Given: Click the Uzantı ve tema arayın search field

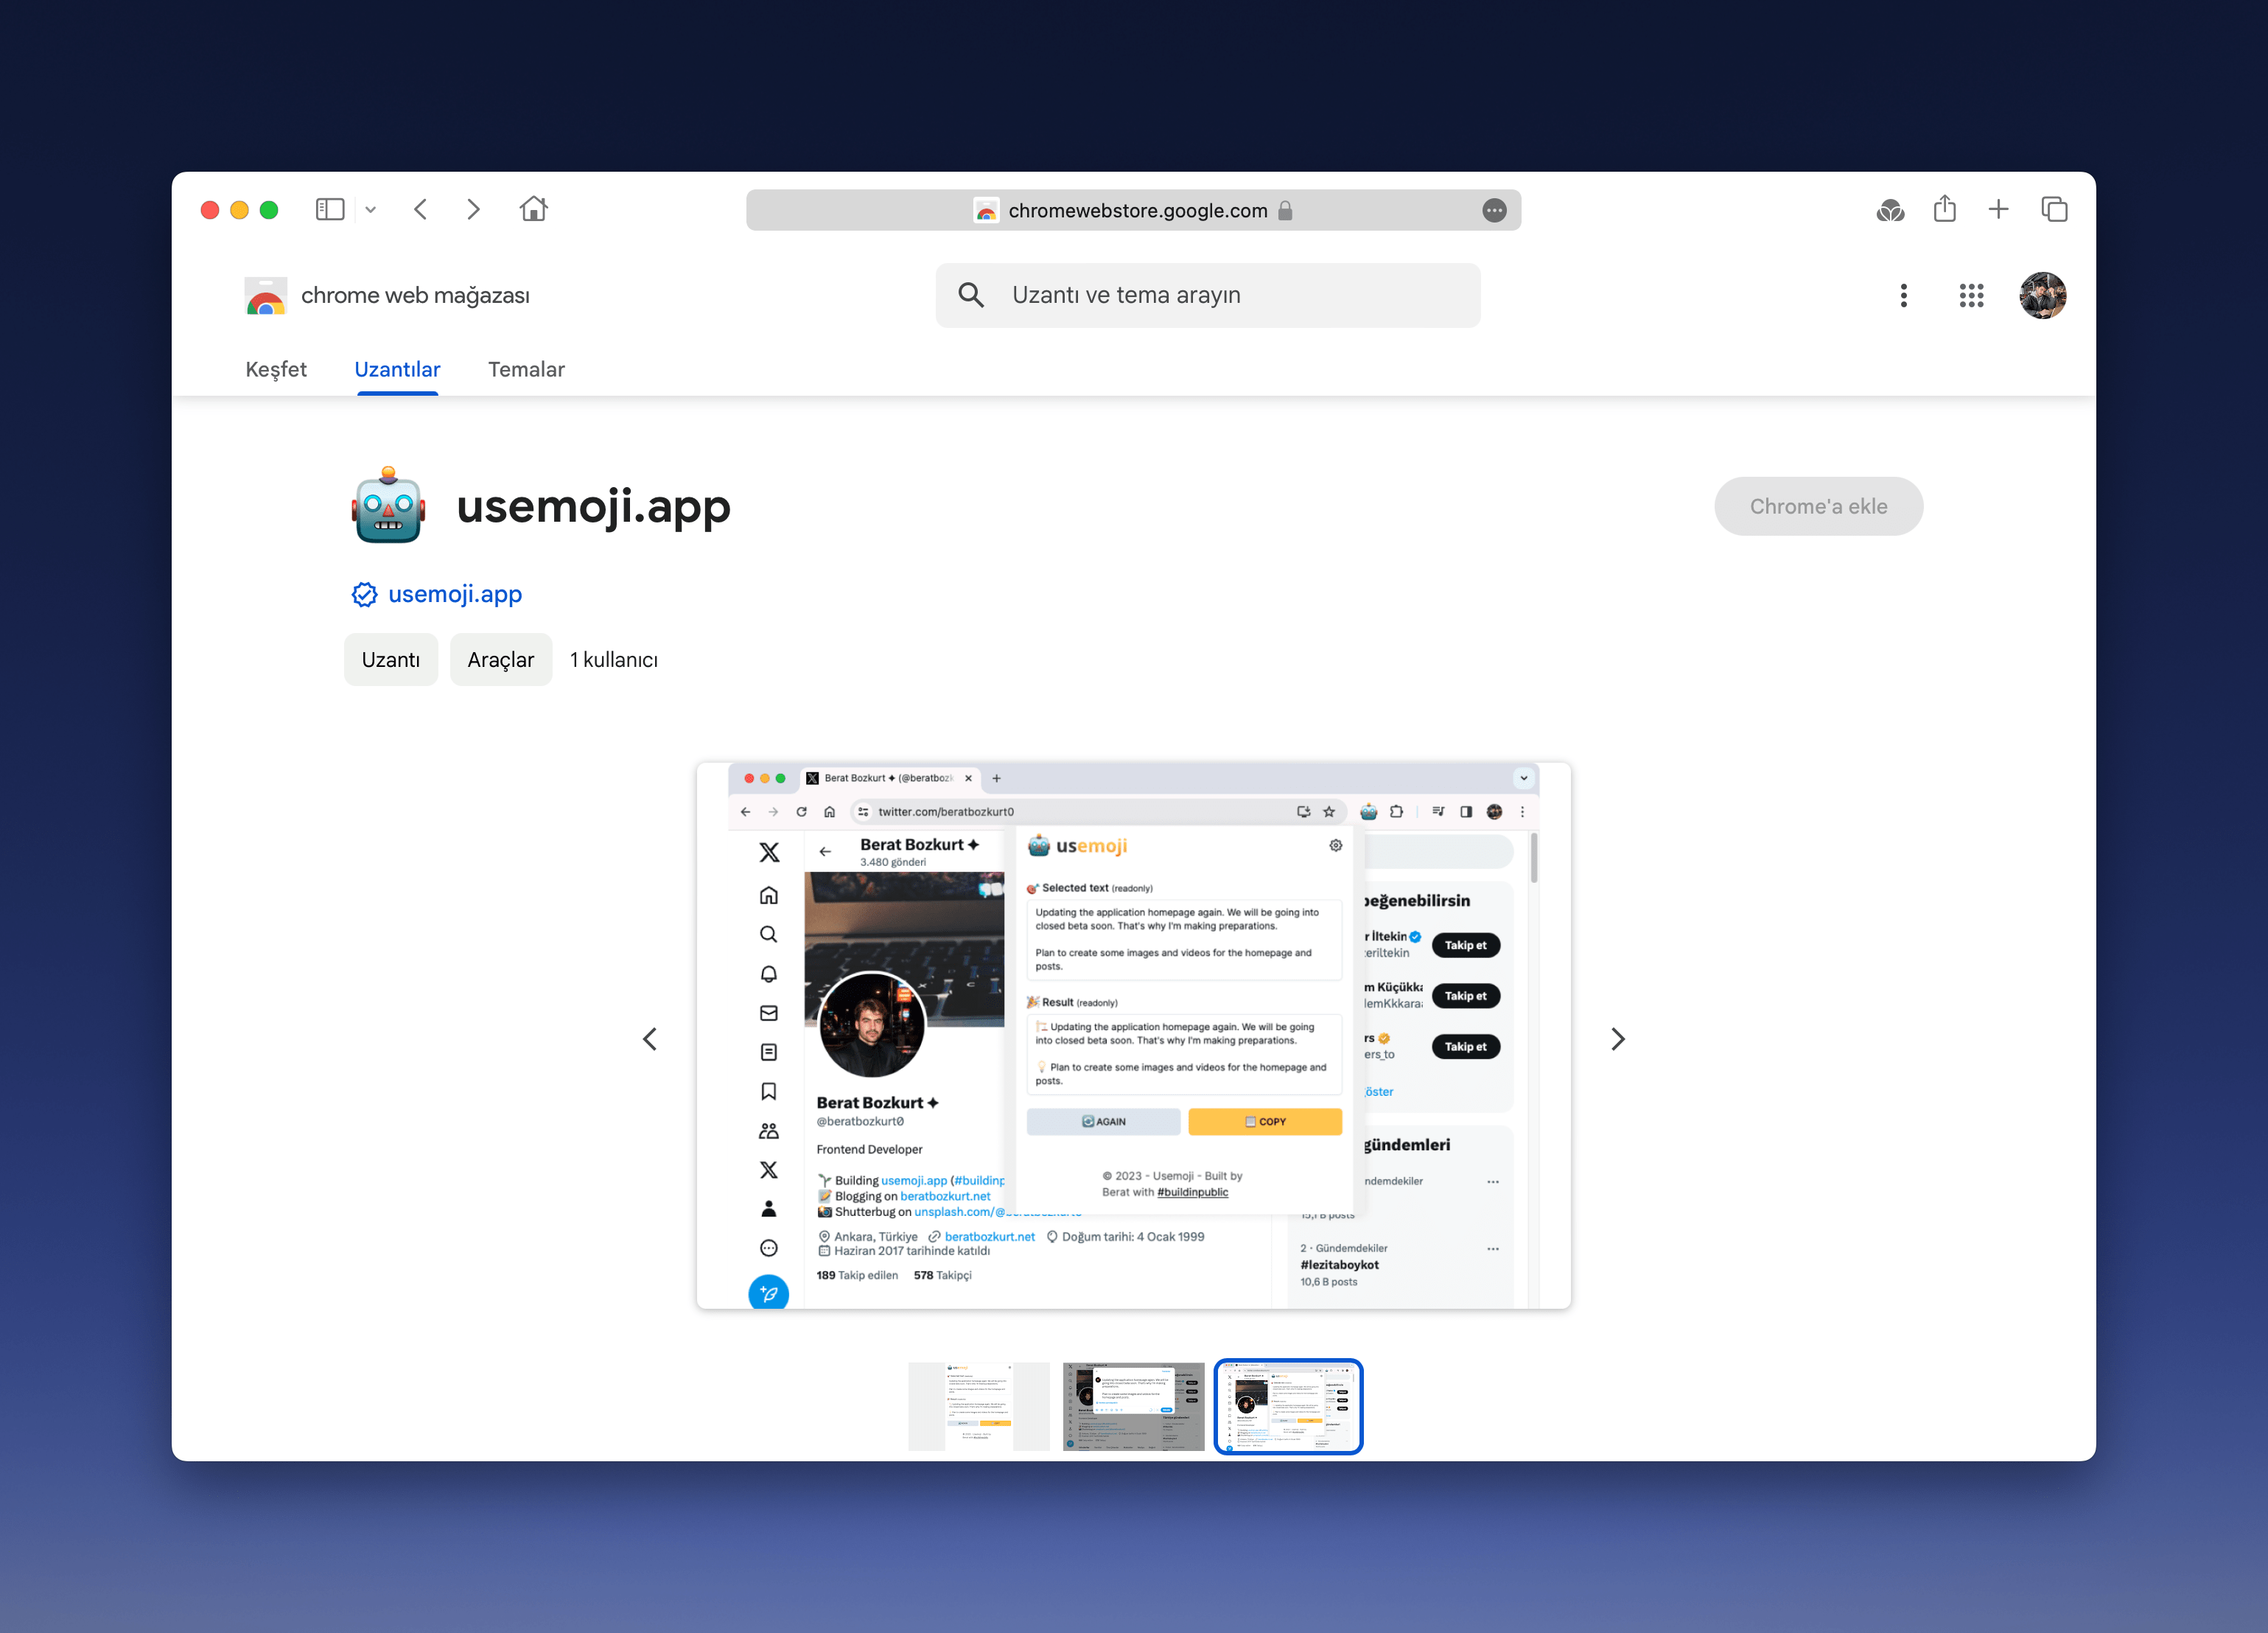Looking at the screenshot, I should coord(1207,295).
